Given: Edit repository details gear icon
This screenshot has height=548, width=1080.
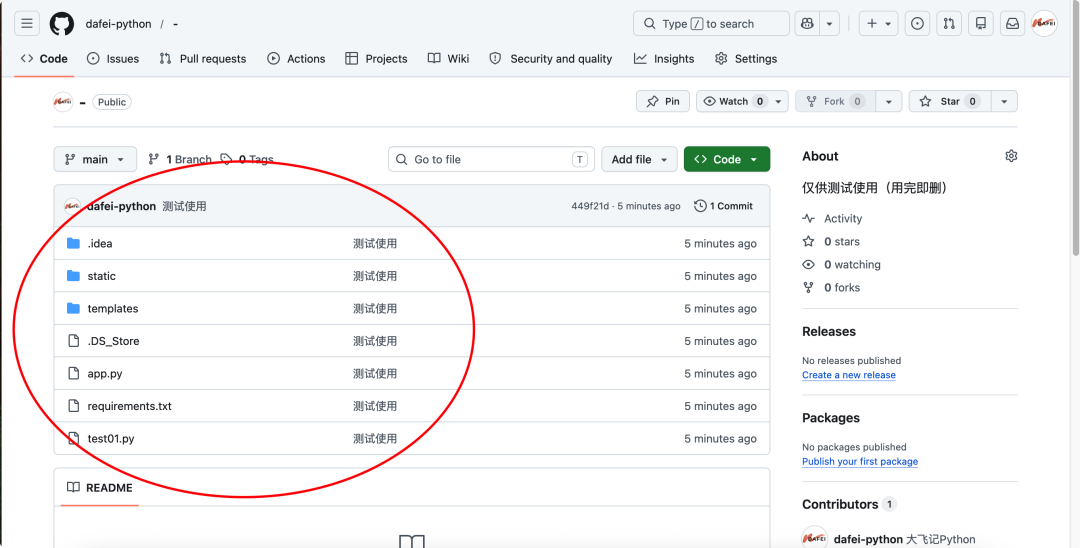Looking at the screenshot, I should 1011,156.
